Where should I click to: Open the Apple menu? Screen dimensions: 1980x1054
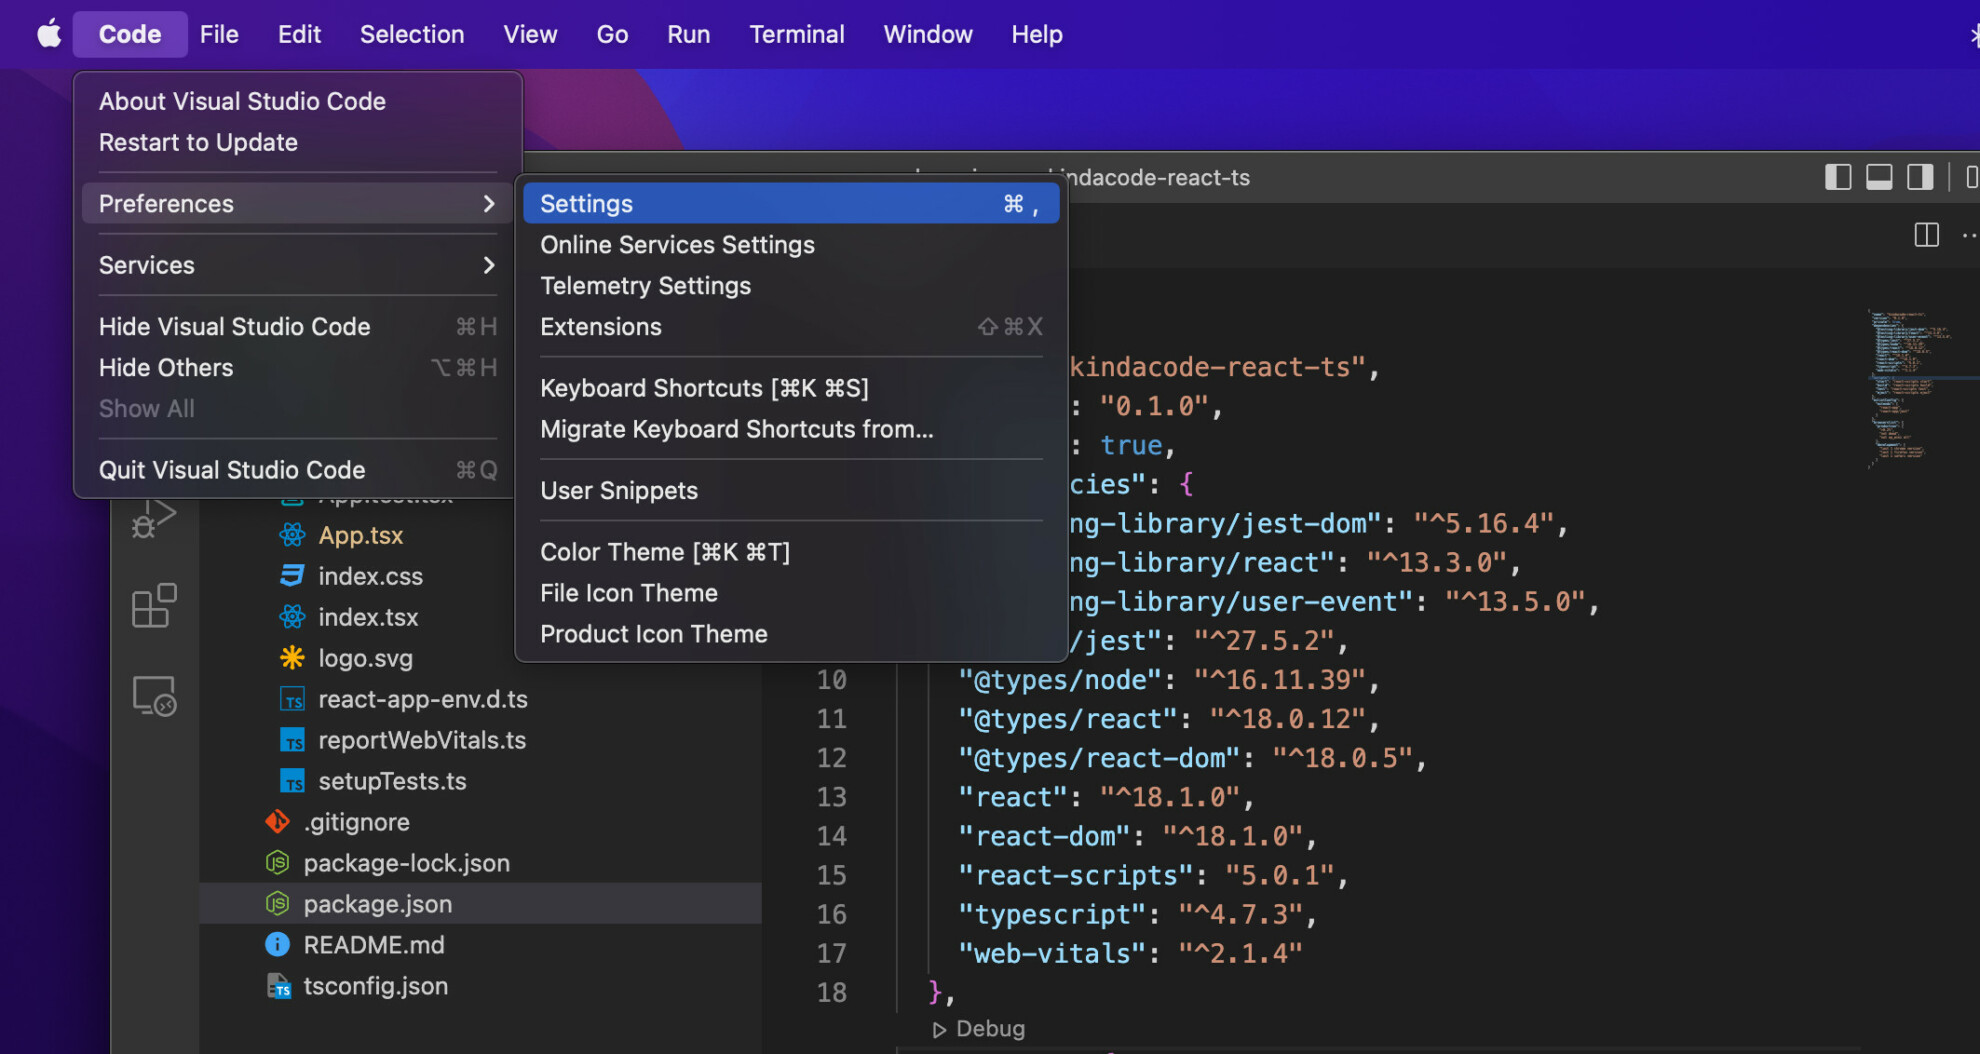(49, 34)
